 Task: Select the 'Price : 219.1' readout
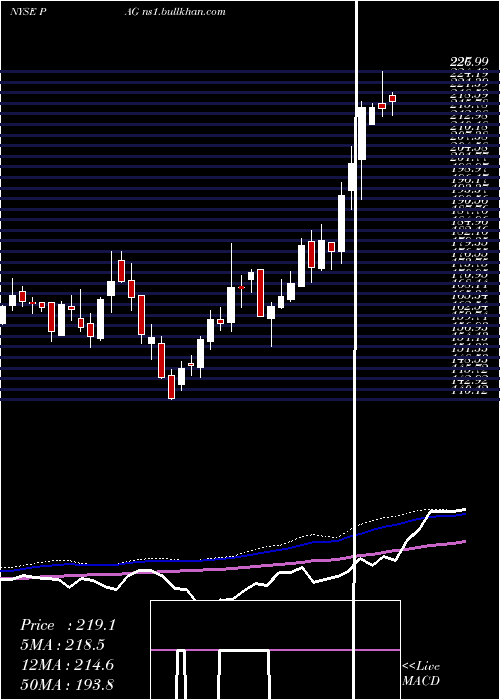(x=68, y=625)
